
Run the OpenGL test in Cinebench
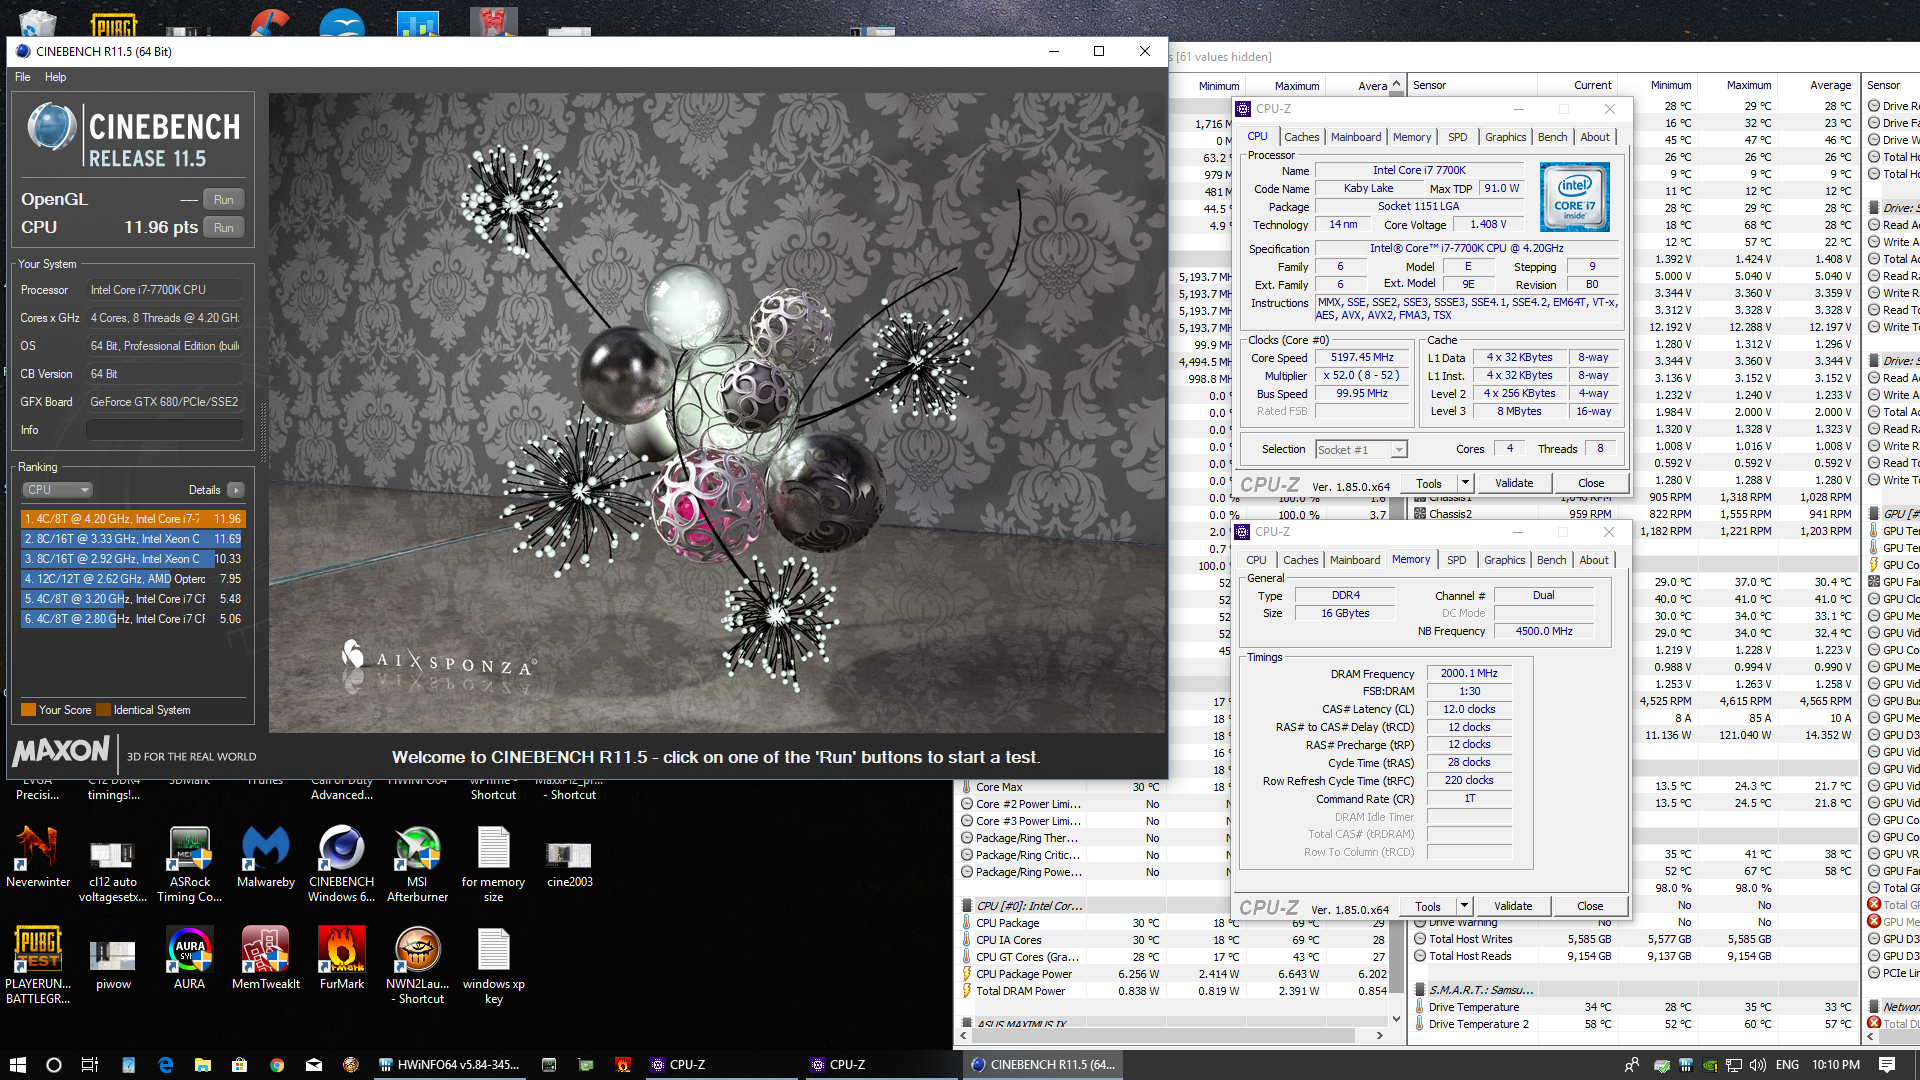coord(224,200)
